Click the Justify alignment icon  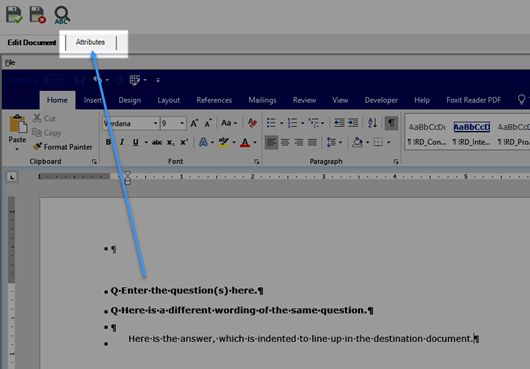click(x=312, y=142)
